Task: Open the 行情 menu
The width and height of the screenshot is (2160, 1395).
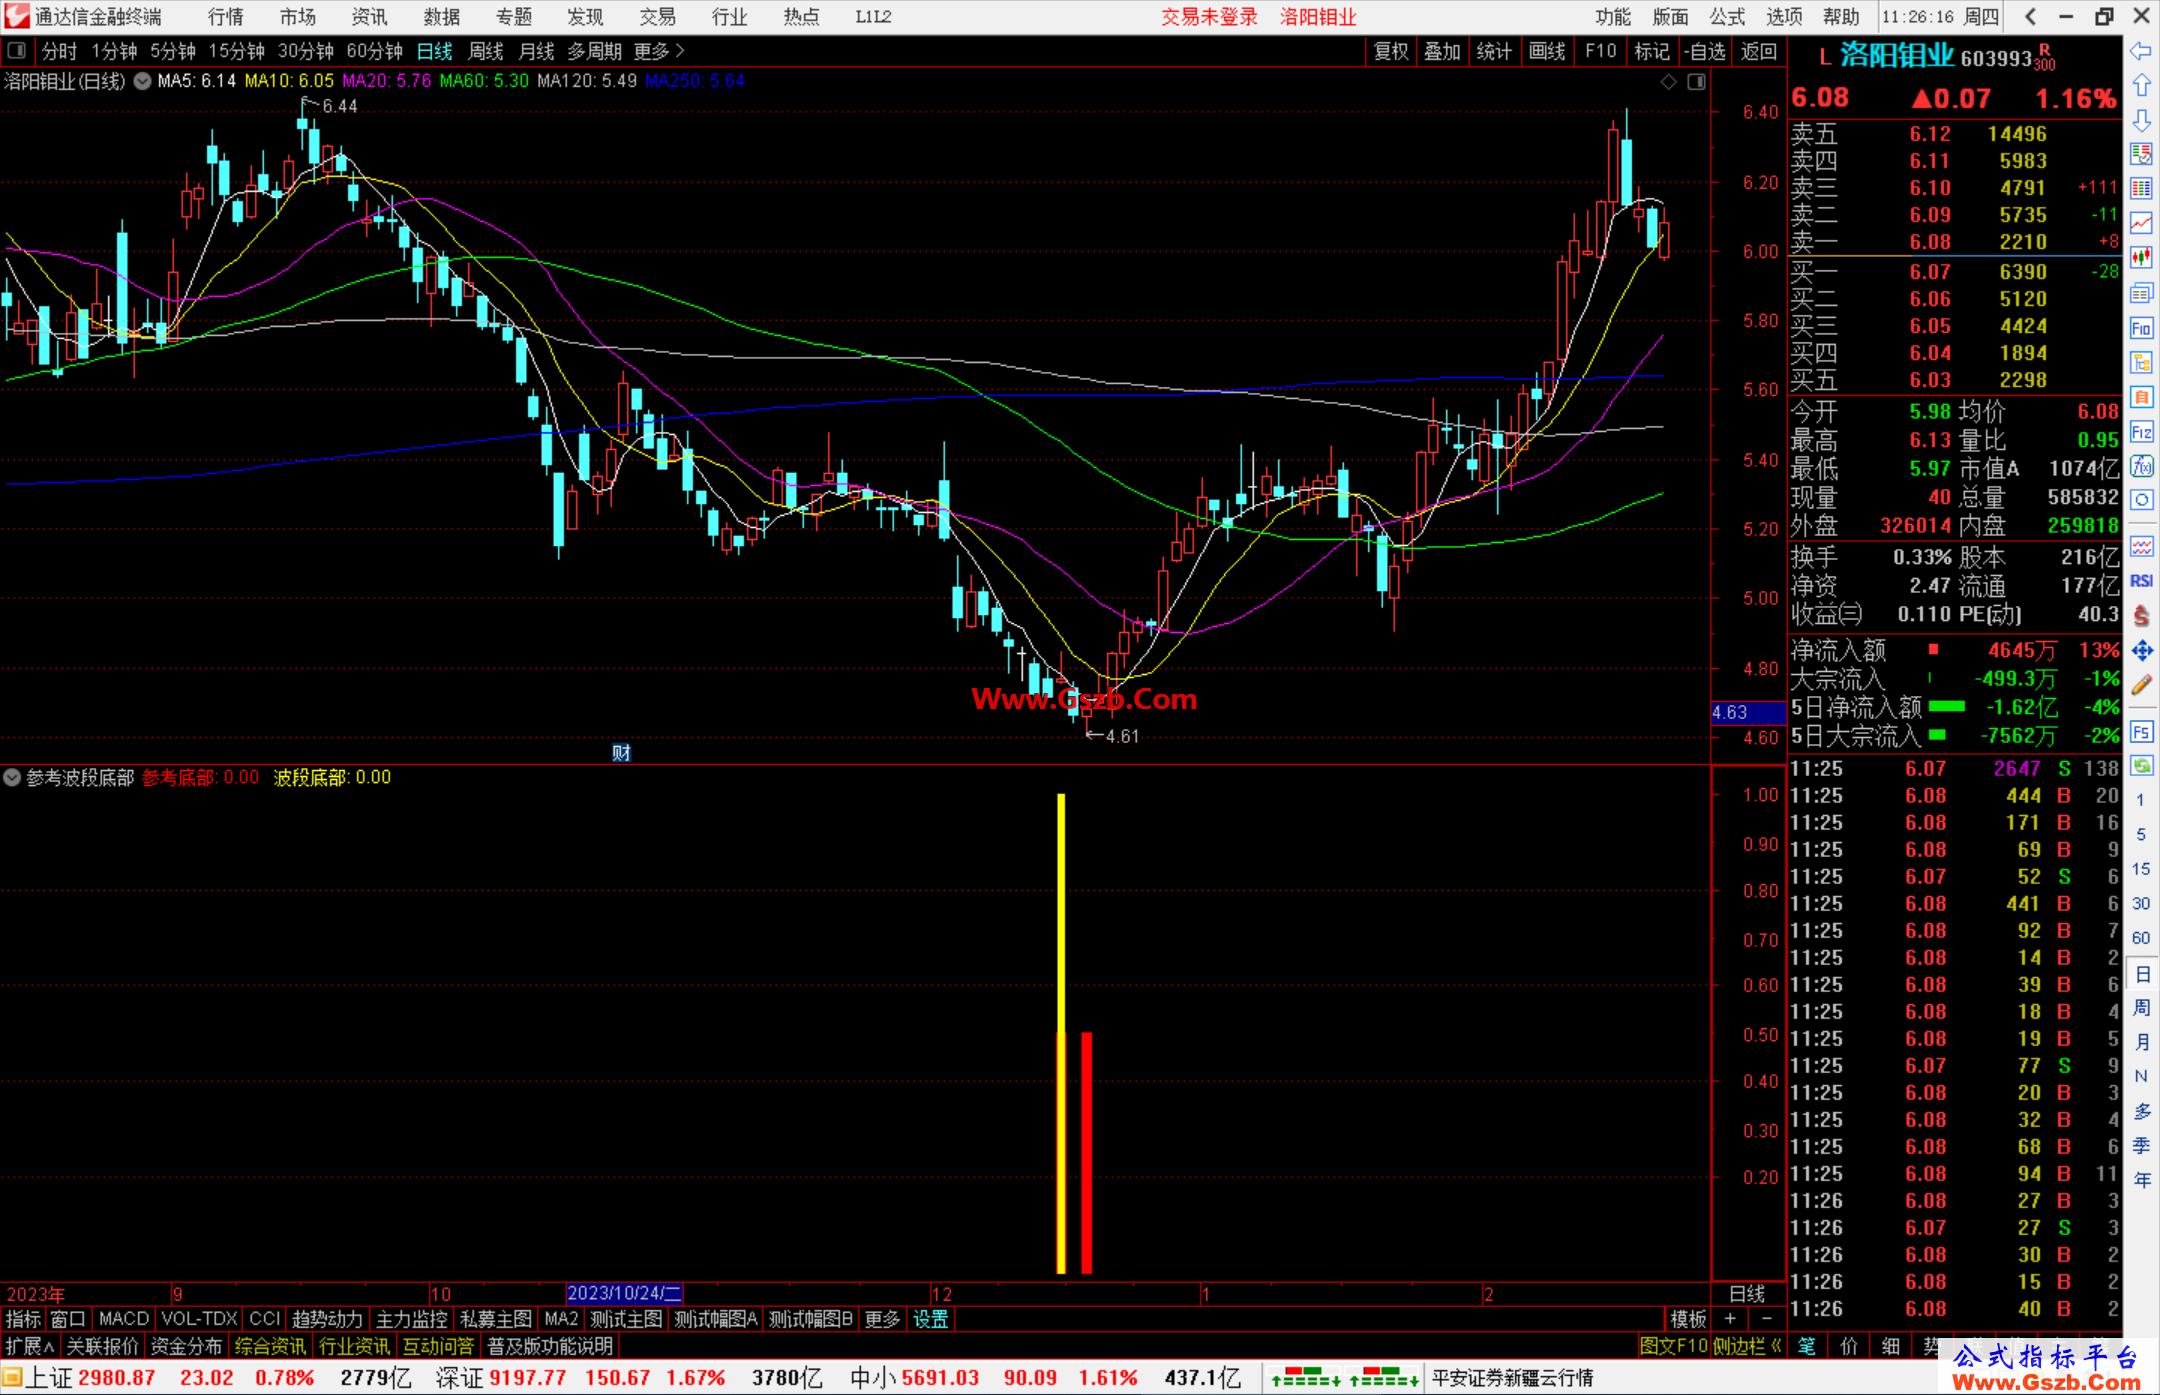Action: coord(226,17)
